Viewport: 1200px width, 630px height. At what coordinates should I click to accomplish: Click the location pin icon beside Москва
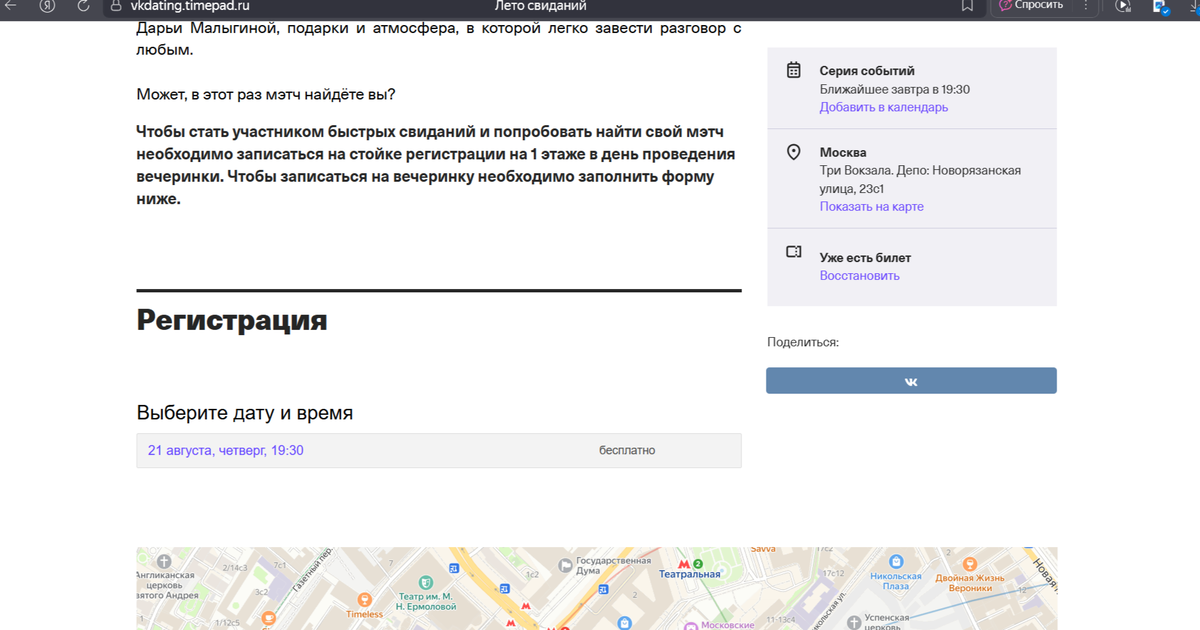(x=792, y=152)
